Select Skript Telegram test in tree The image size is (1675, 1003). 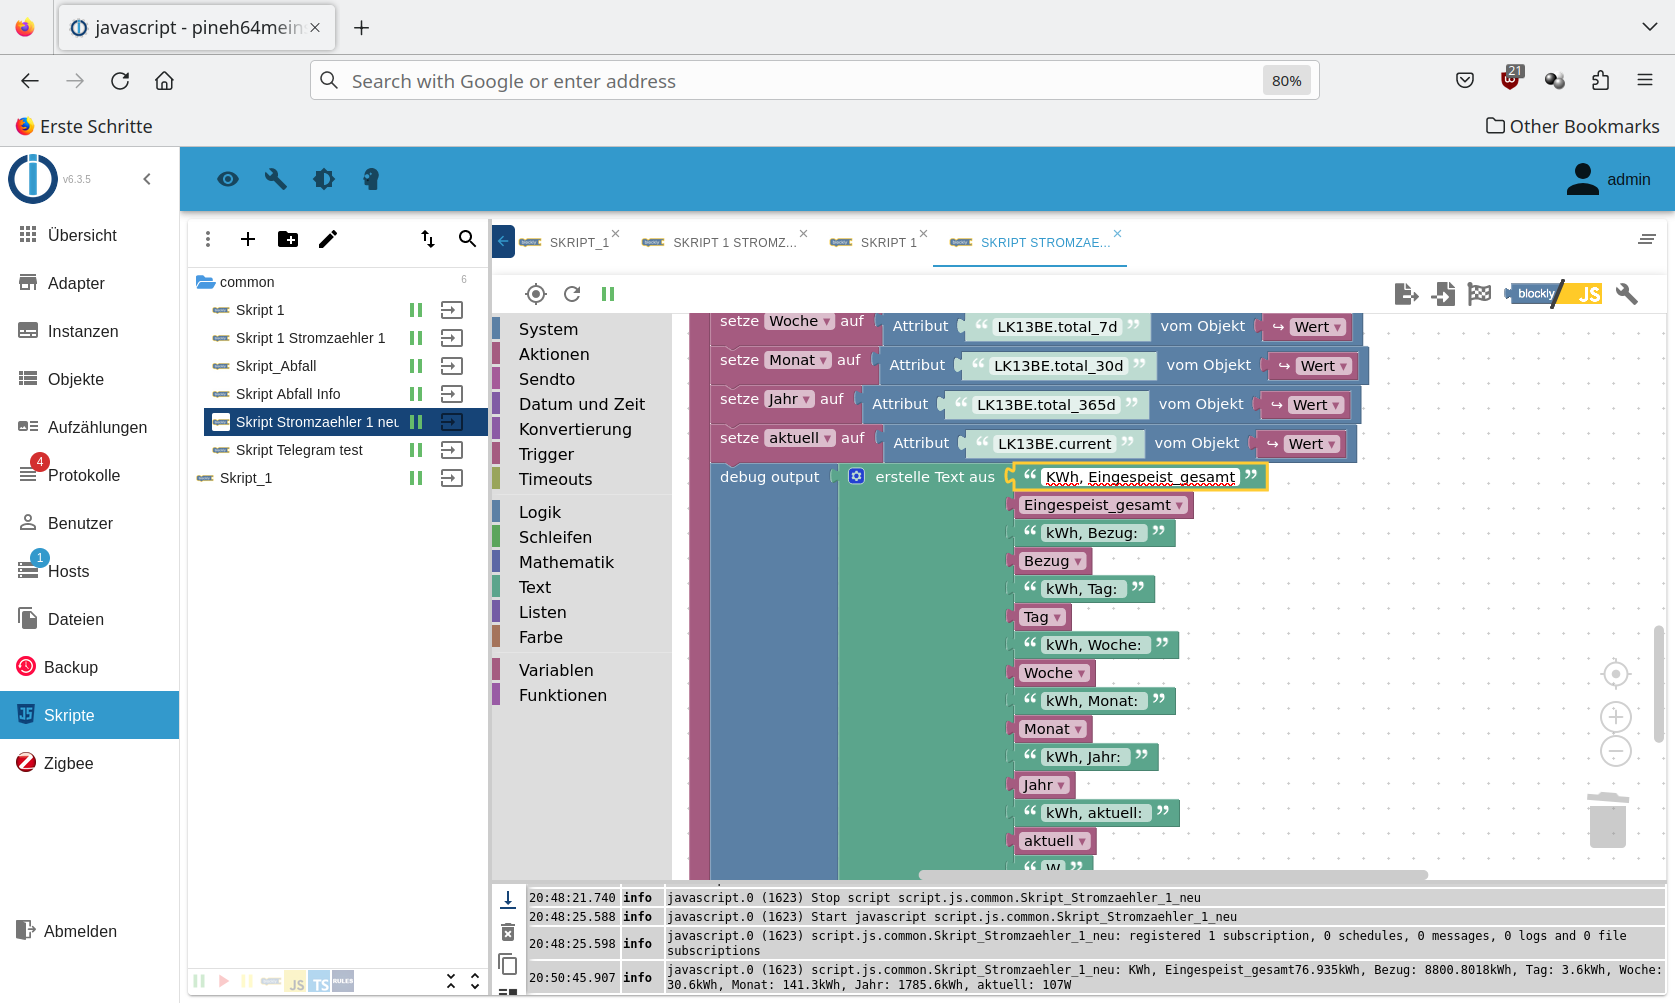coord(299,450)
